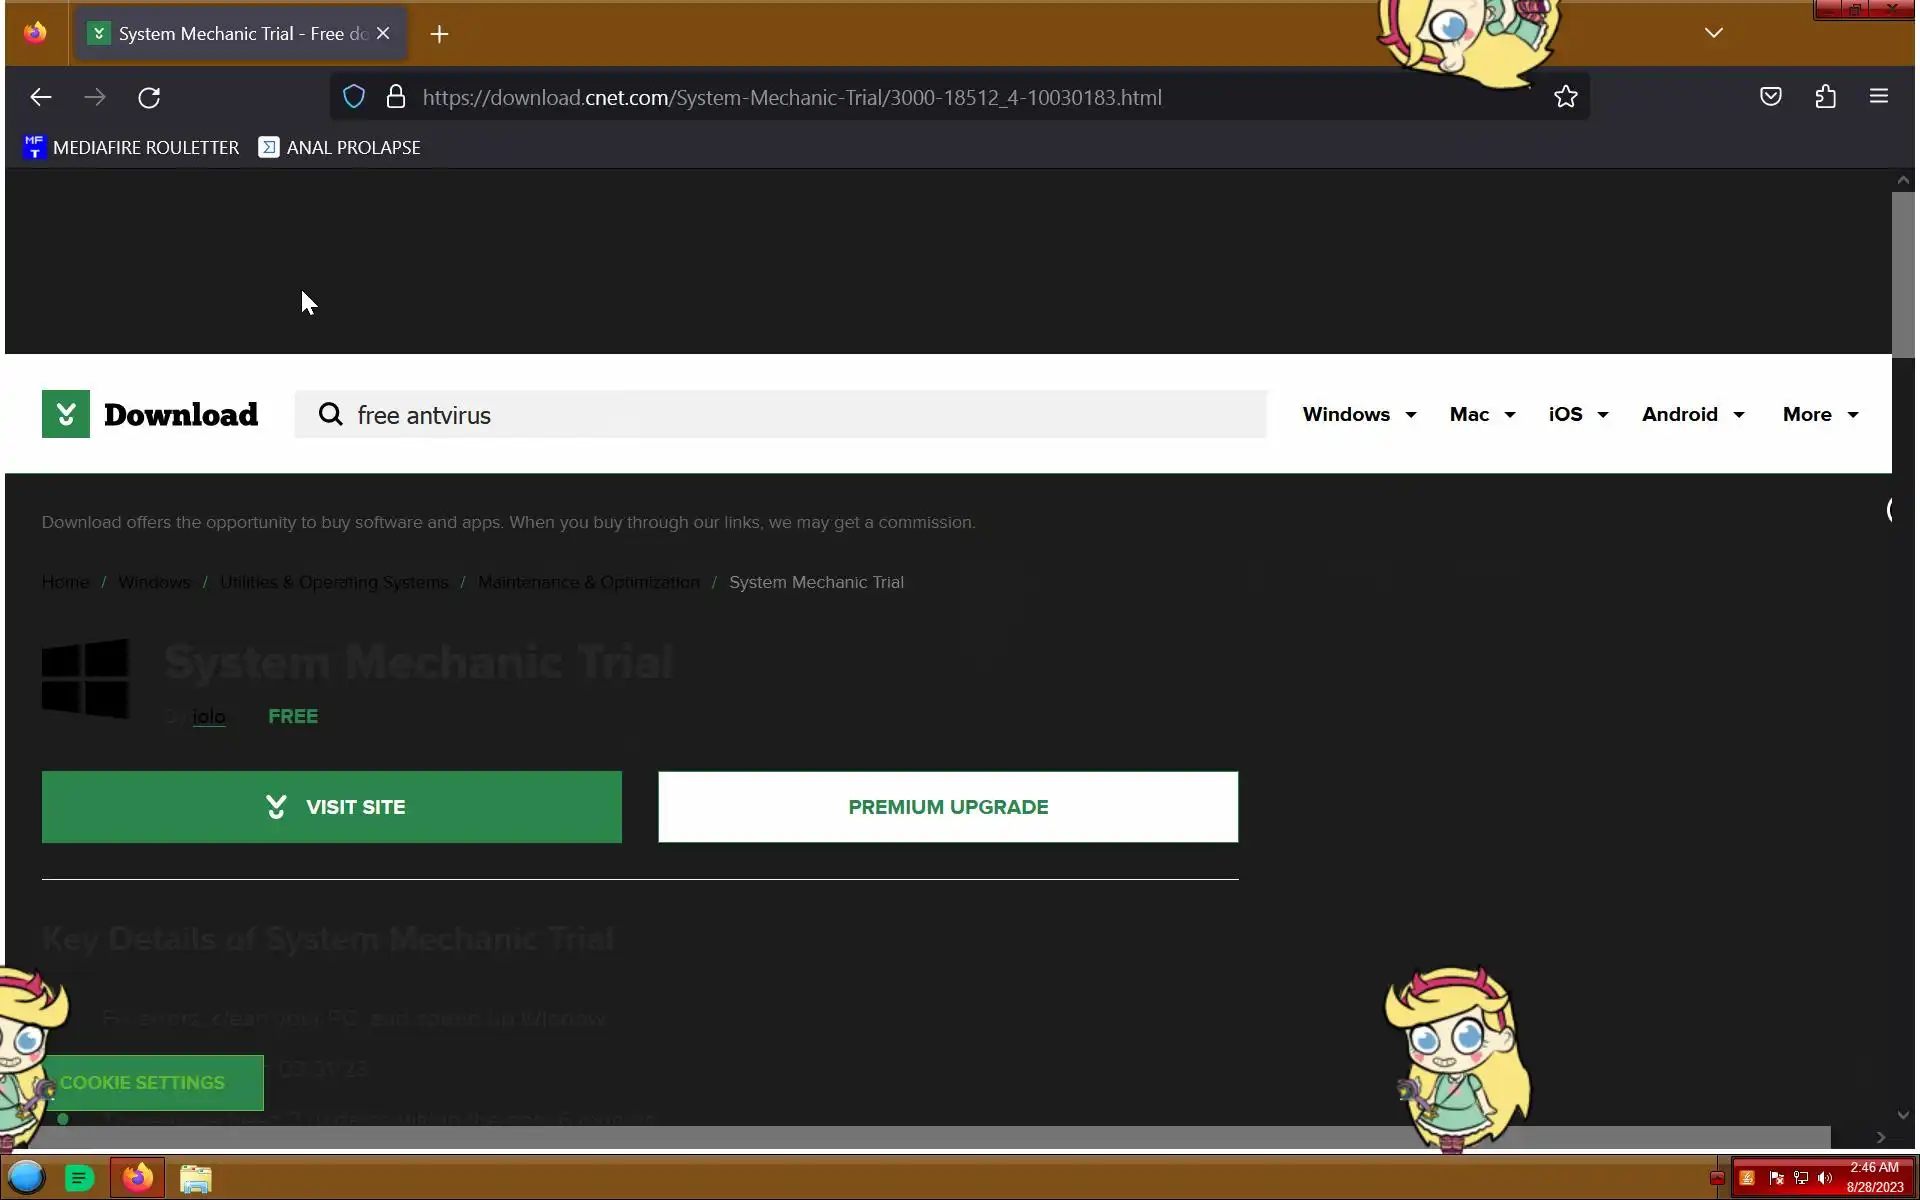Open the More navigation menu
Viewport: 1920px width, 1200px height.
pos(1819,414)
